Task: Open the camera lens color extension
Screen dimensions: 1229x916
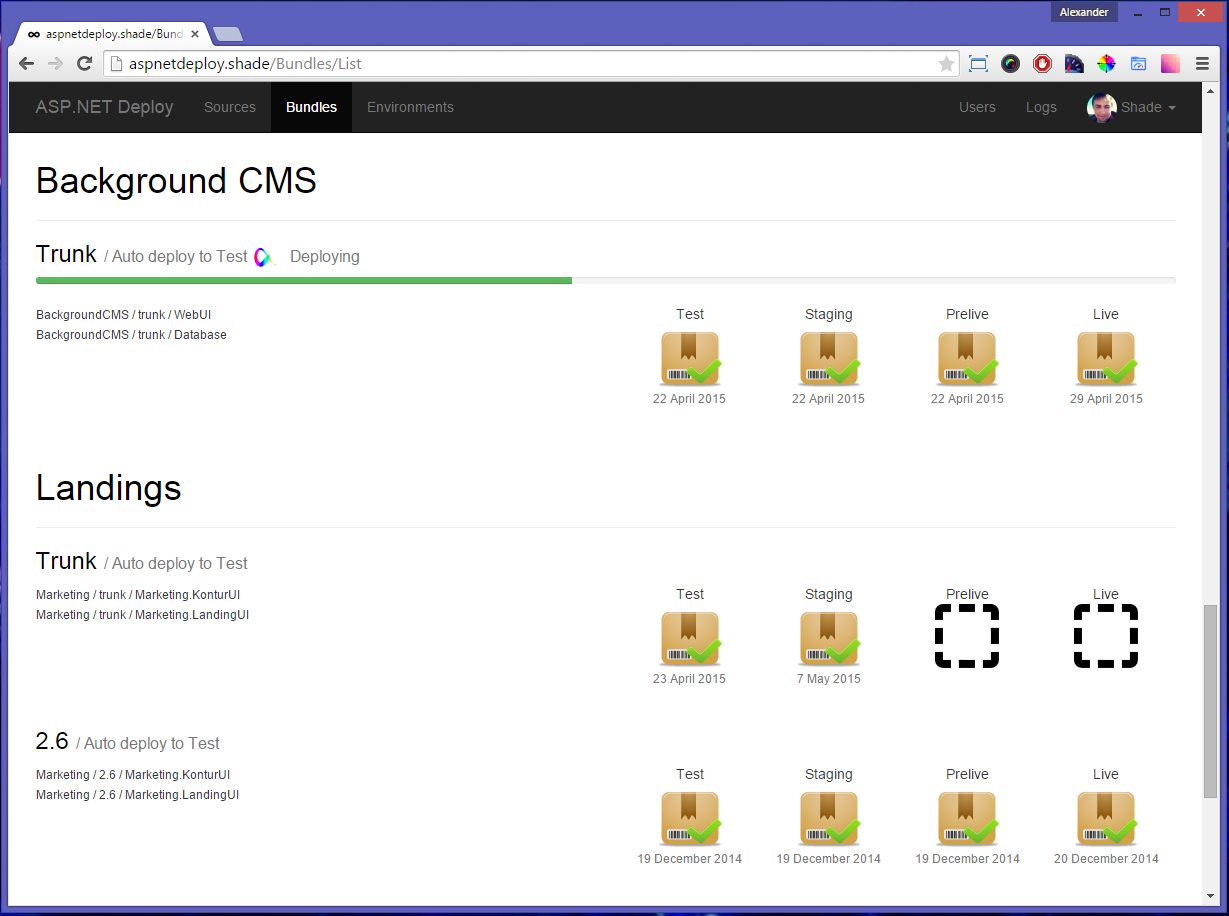Action: coord(1010,64)
